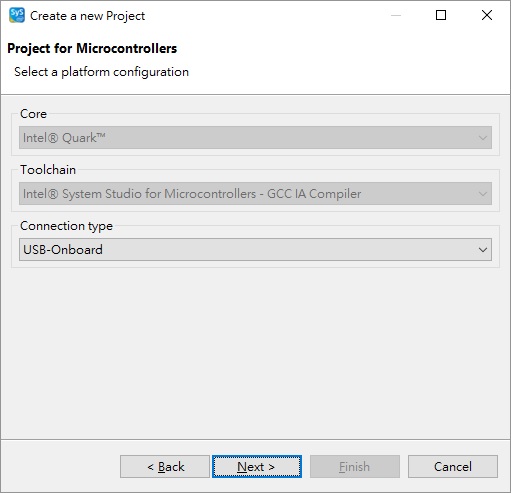Proceed by clicking Next
Screen dimensions: 511x493
coord(257,467)
